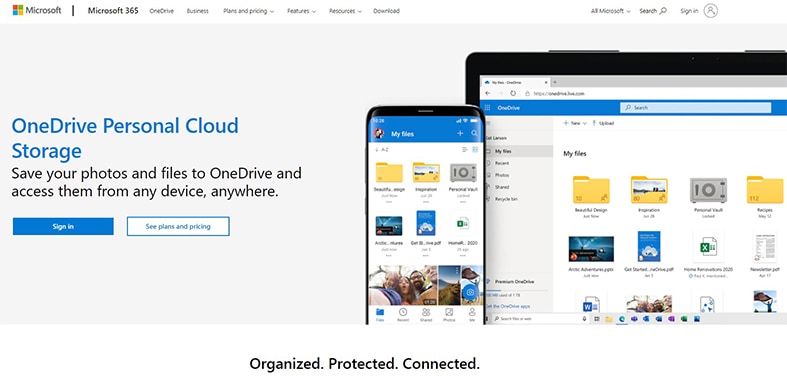Expand the Features dropdown menu
The width and height of the screenshot is (787, 376).
point(301,11)
